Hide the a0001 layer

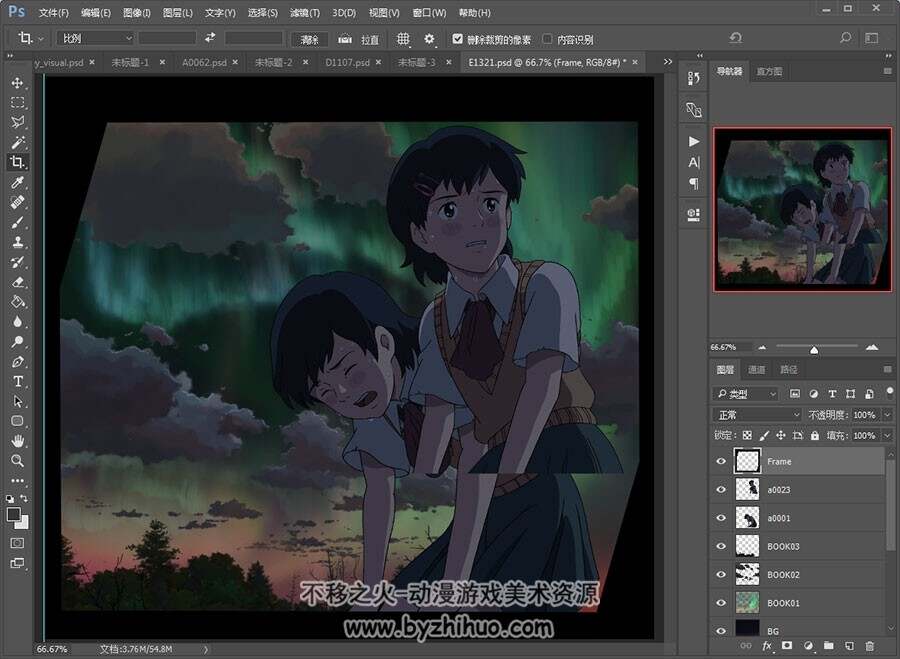point(721,518)
